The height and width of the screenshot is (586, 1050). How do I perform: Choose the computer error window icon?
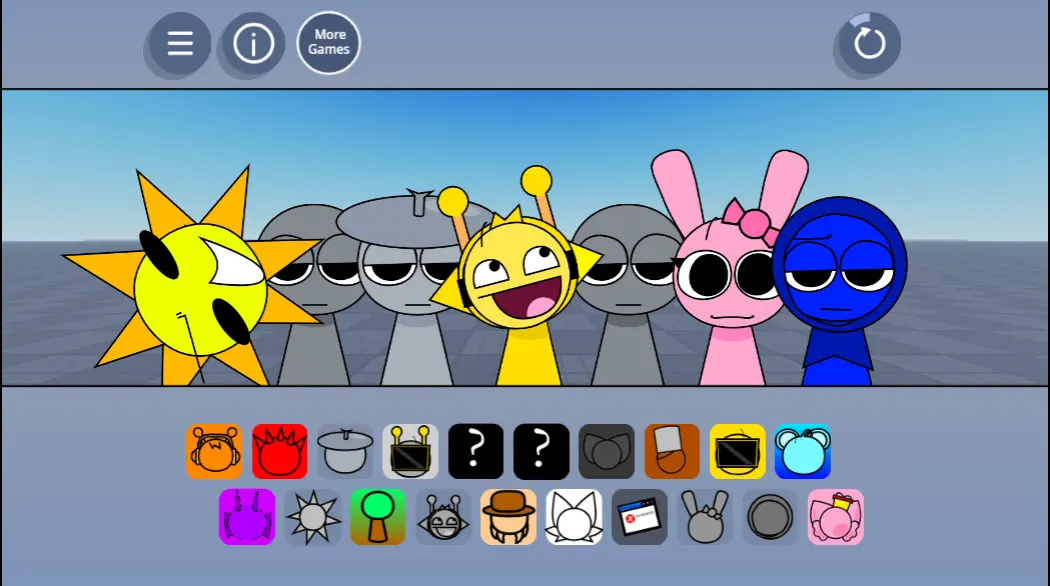coord(640,517)
